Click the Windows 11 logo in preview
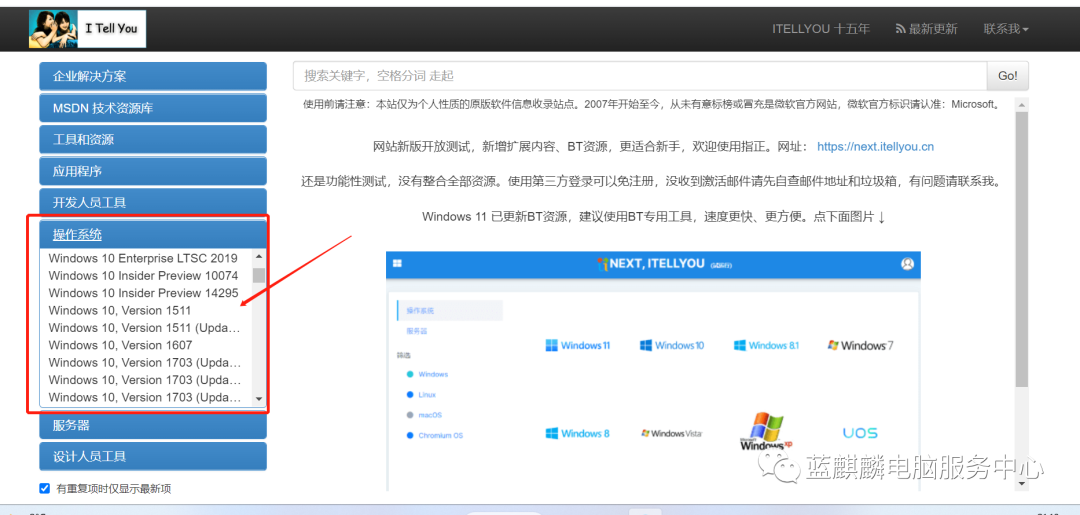The image size is (1080, 515). pyautogui.click(x=578, y=345)
